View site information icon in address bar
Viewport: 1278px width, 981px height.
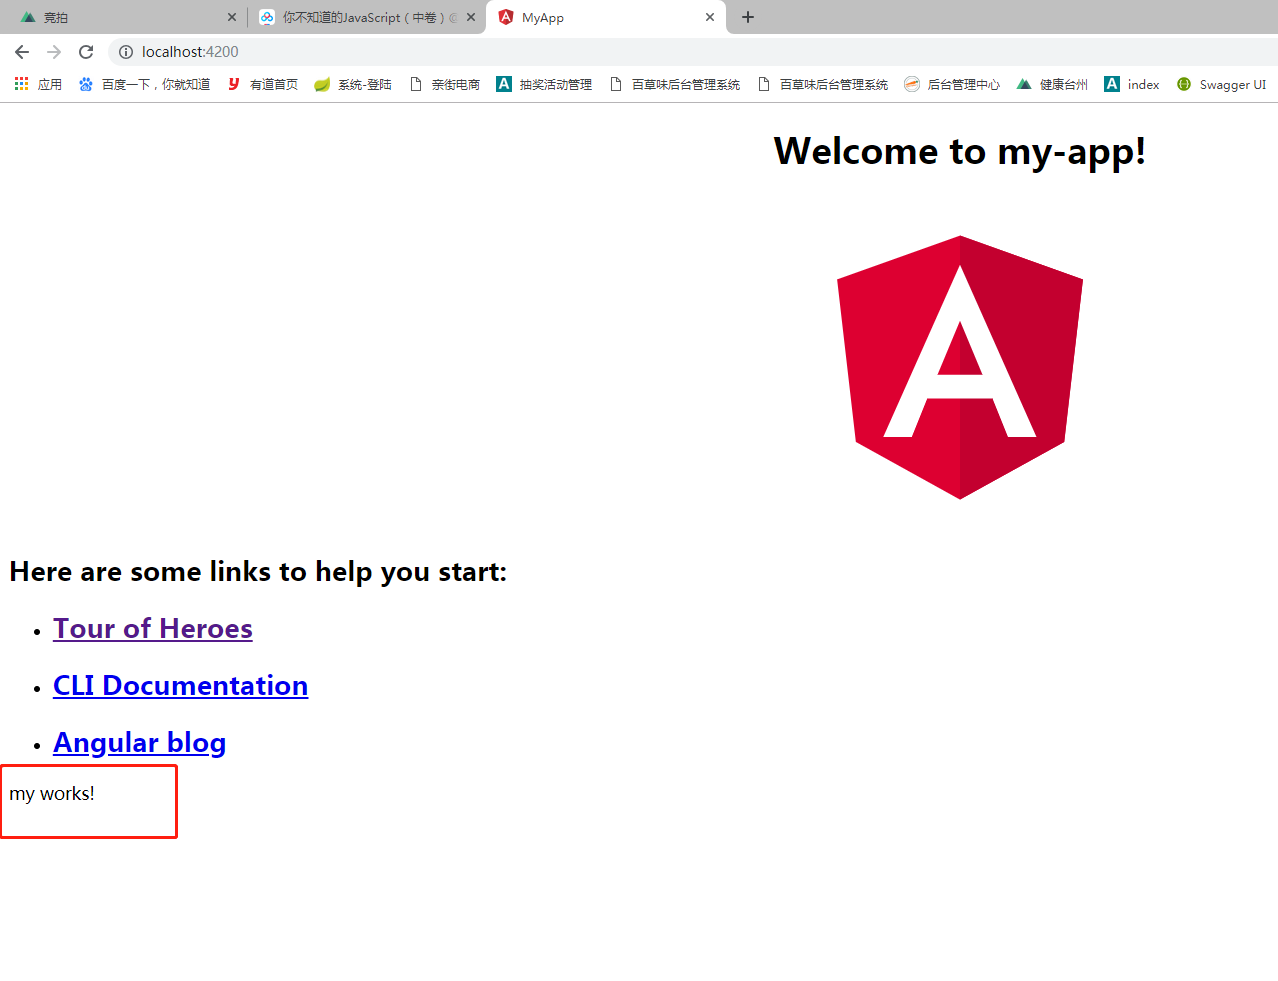pyautogui.click(x=126, y=52)
